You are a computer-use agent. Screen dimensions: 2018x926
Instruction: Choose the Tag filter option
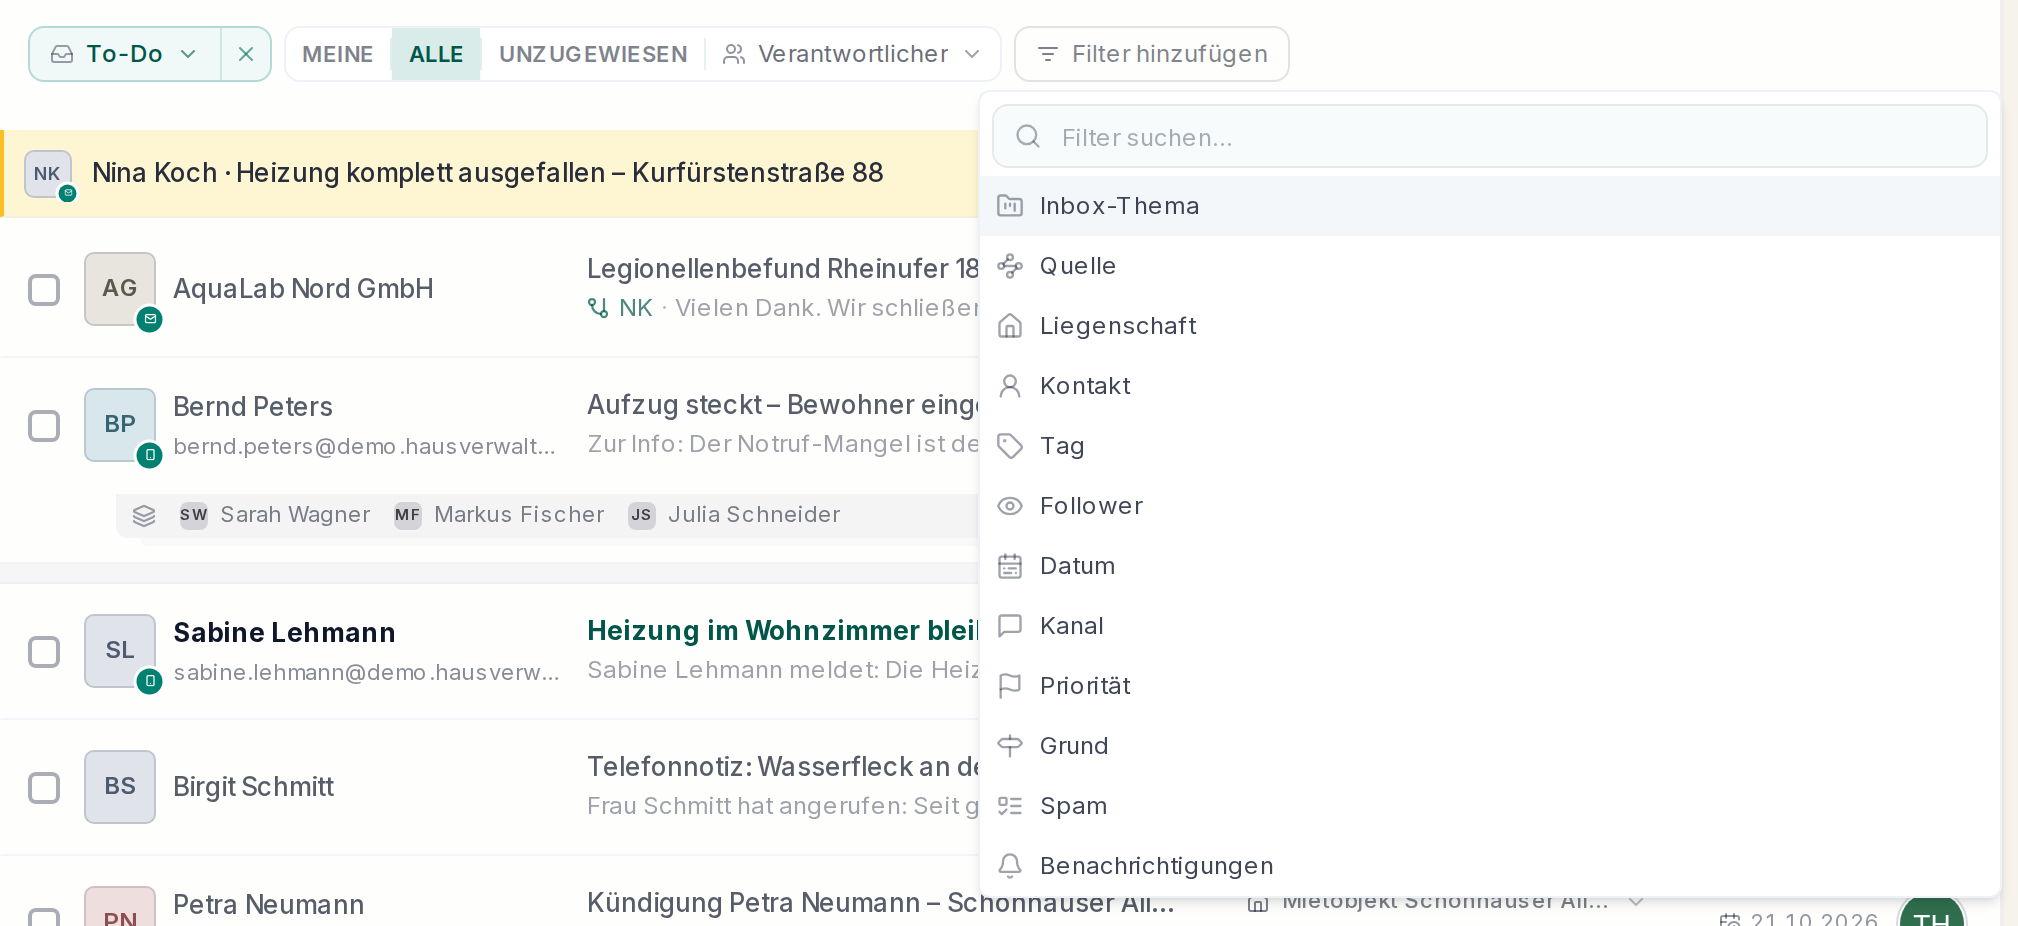(1489, 446)
